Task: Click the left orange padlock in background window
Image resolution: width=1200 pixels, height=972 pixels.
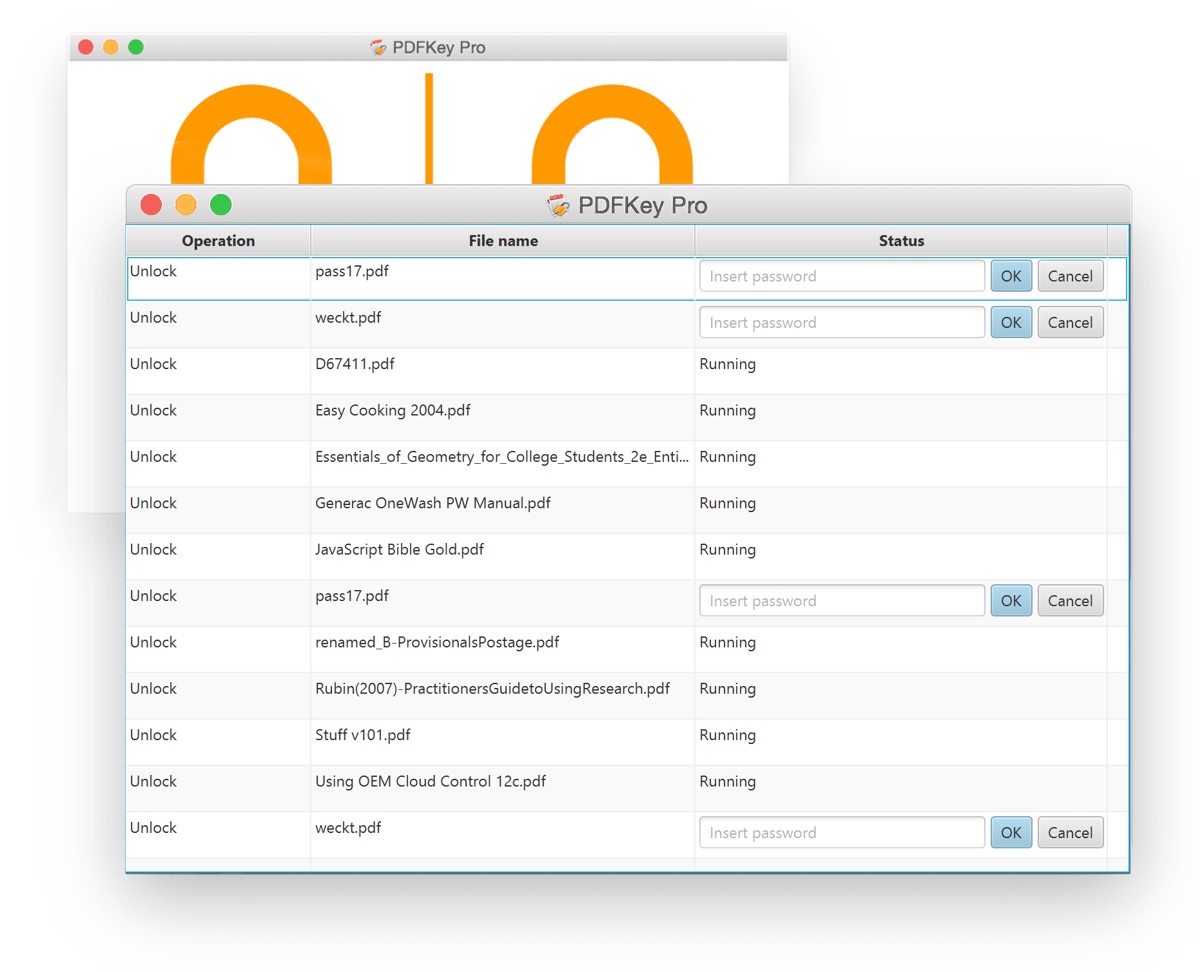Action: pyautogui.click(x=251, y=130)
